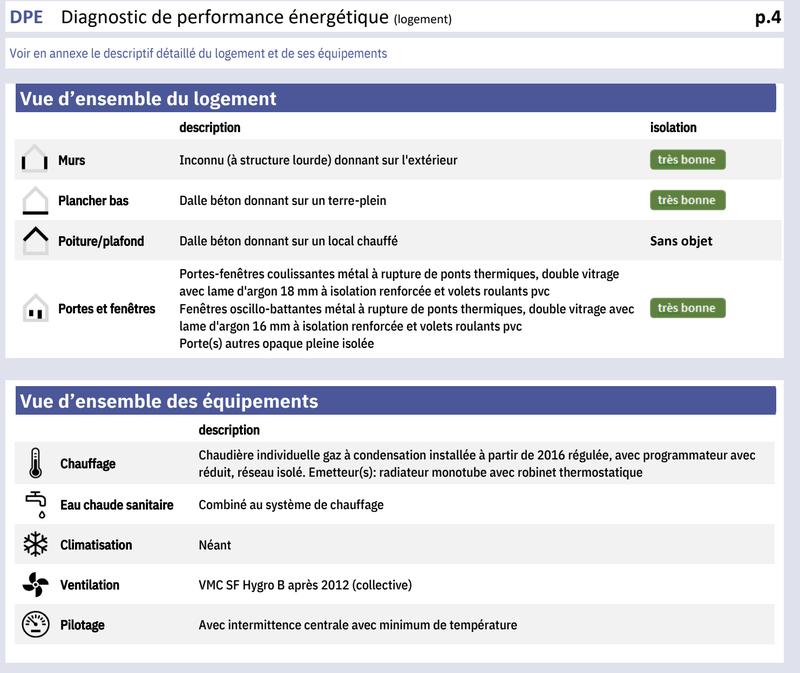Click the "VMC SF Hygro B" ventilation description
The image size is (800, 673).
pyautogui.click(x=305, y=585)
